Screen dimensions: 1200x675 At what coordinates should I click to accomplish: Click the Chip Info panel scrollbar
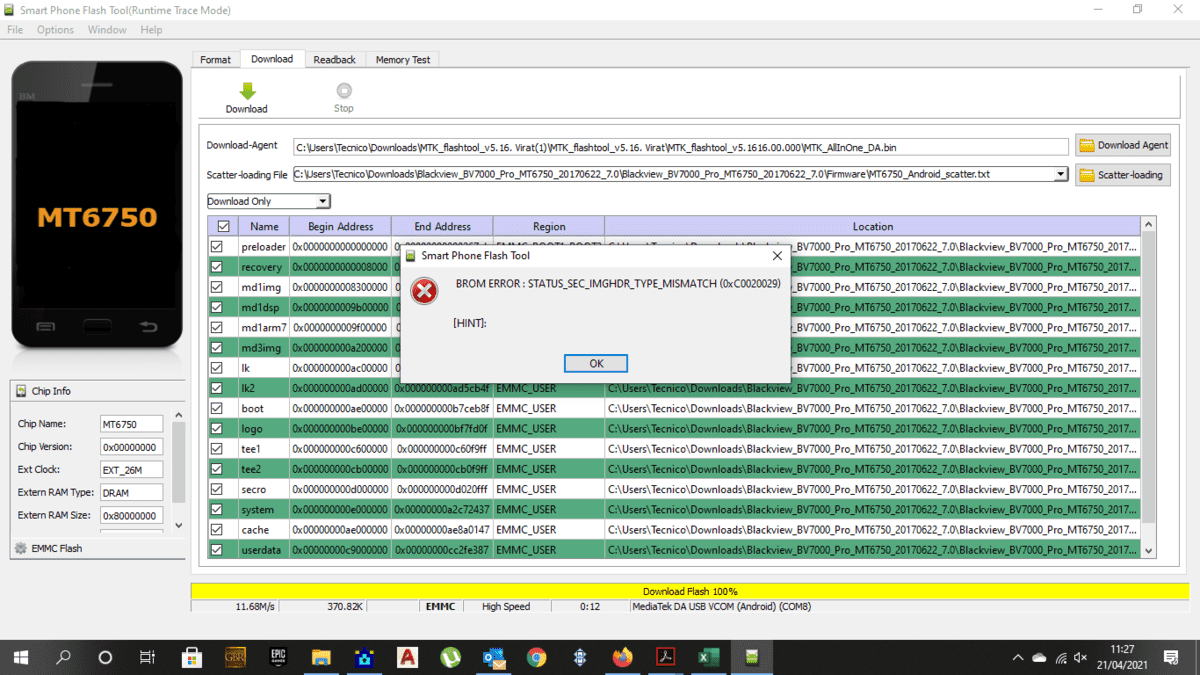(x=179, y=470)
